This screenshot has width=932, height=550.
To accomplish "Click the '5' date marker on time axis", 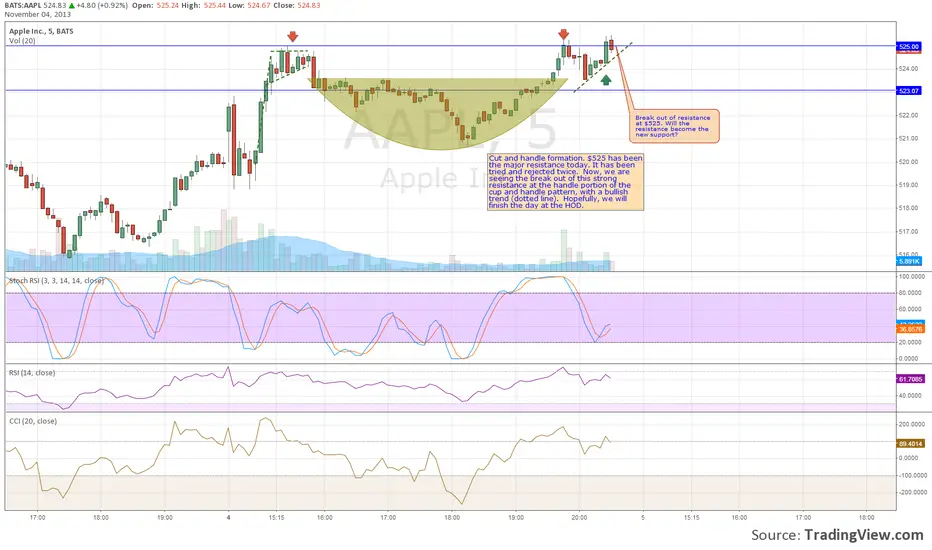I will click(x=643, y=517).
